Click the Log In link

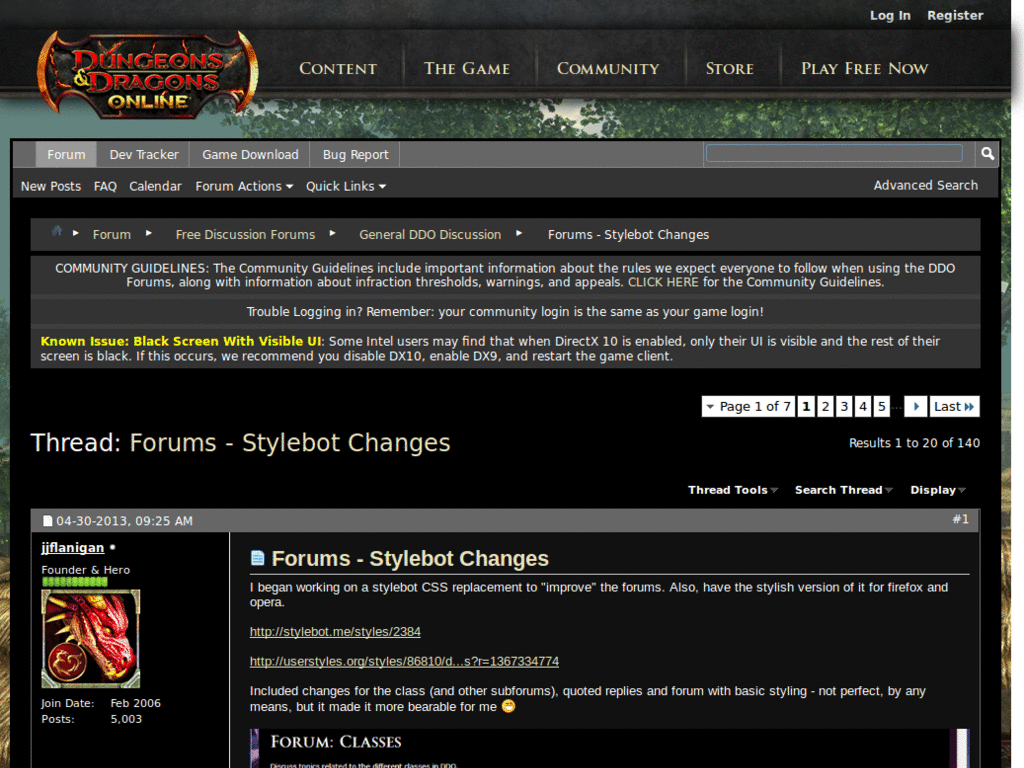pos(890,15)
